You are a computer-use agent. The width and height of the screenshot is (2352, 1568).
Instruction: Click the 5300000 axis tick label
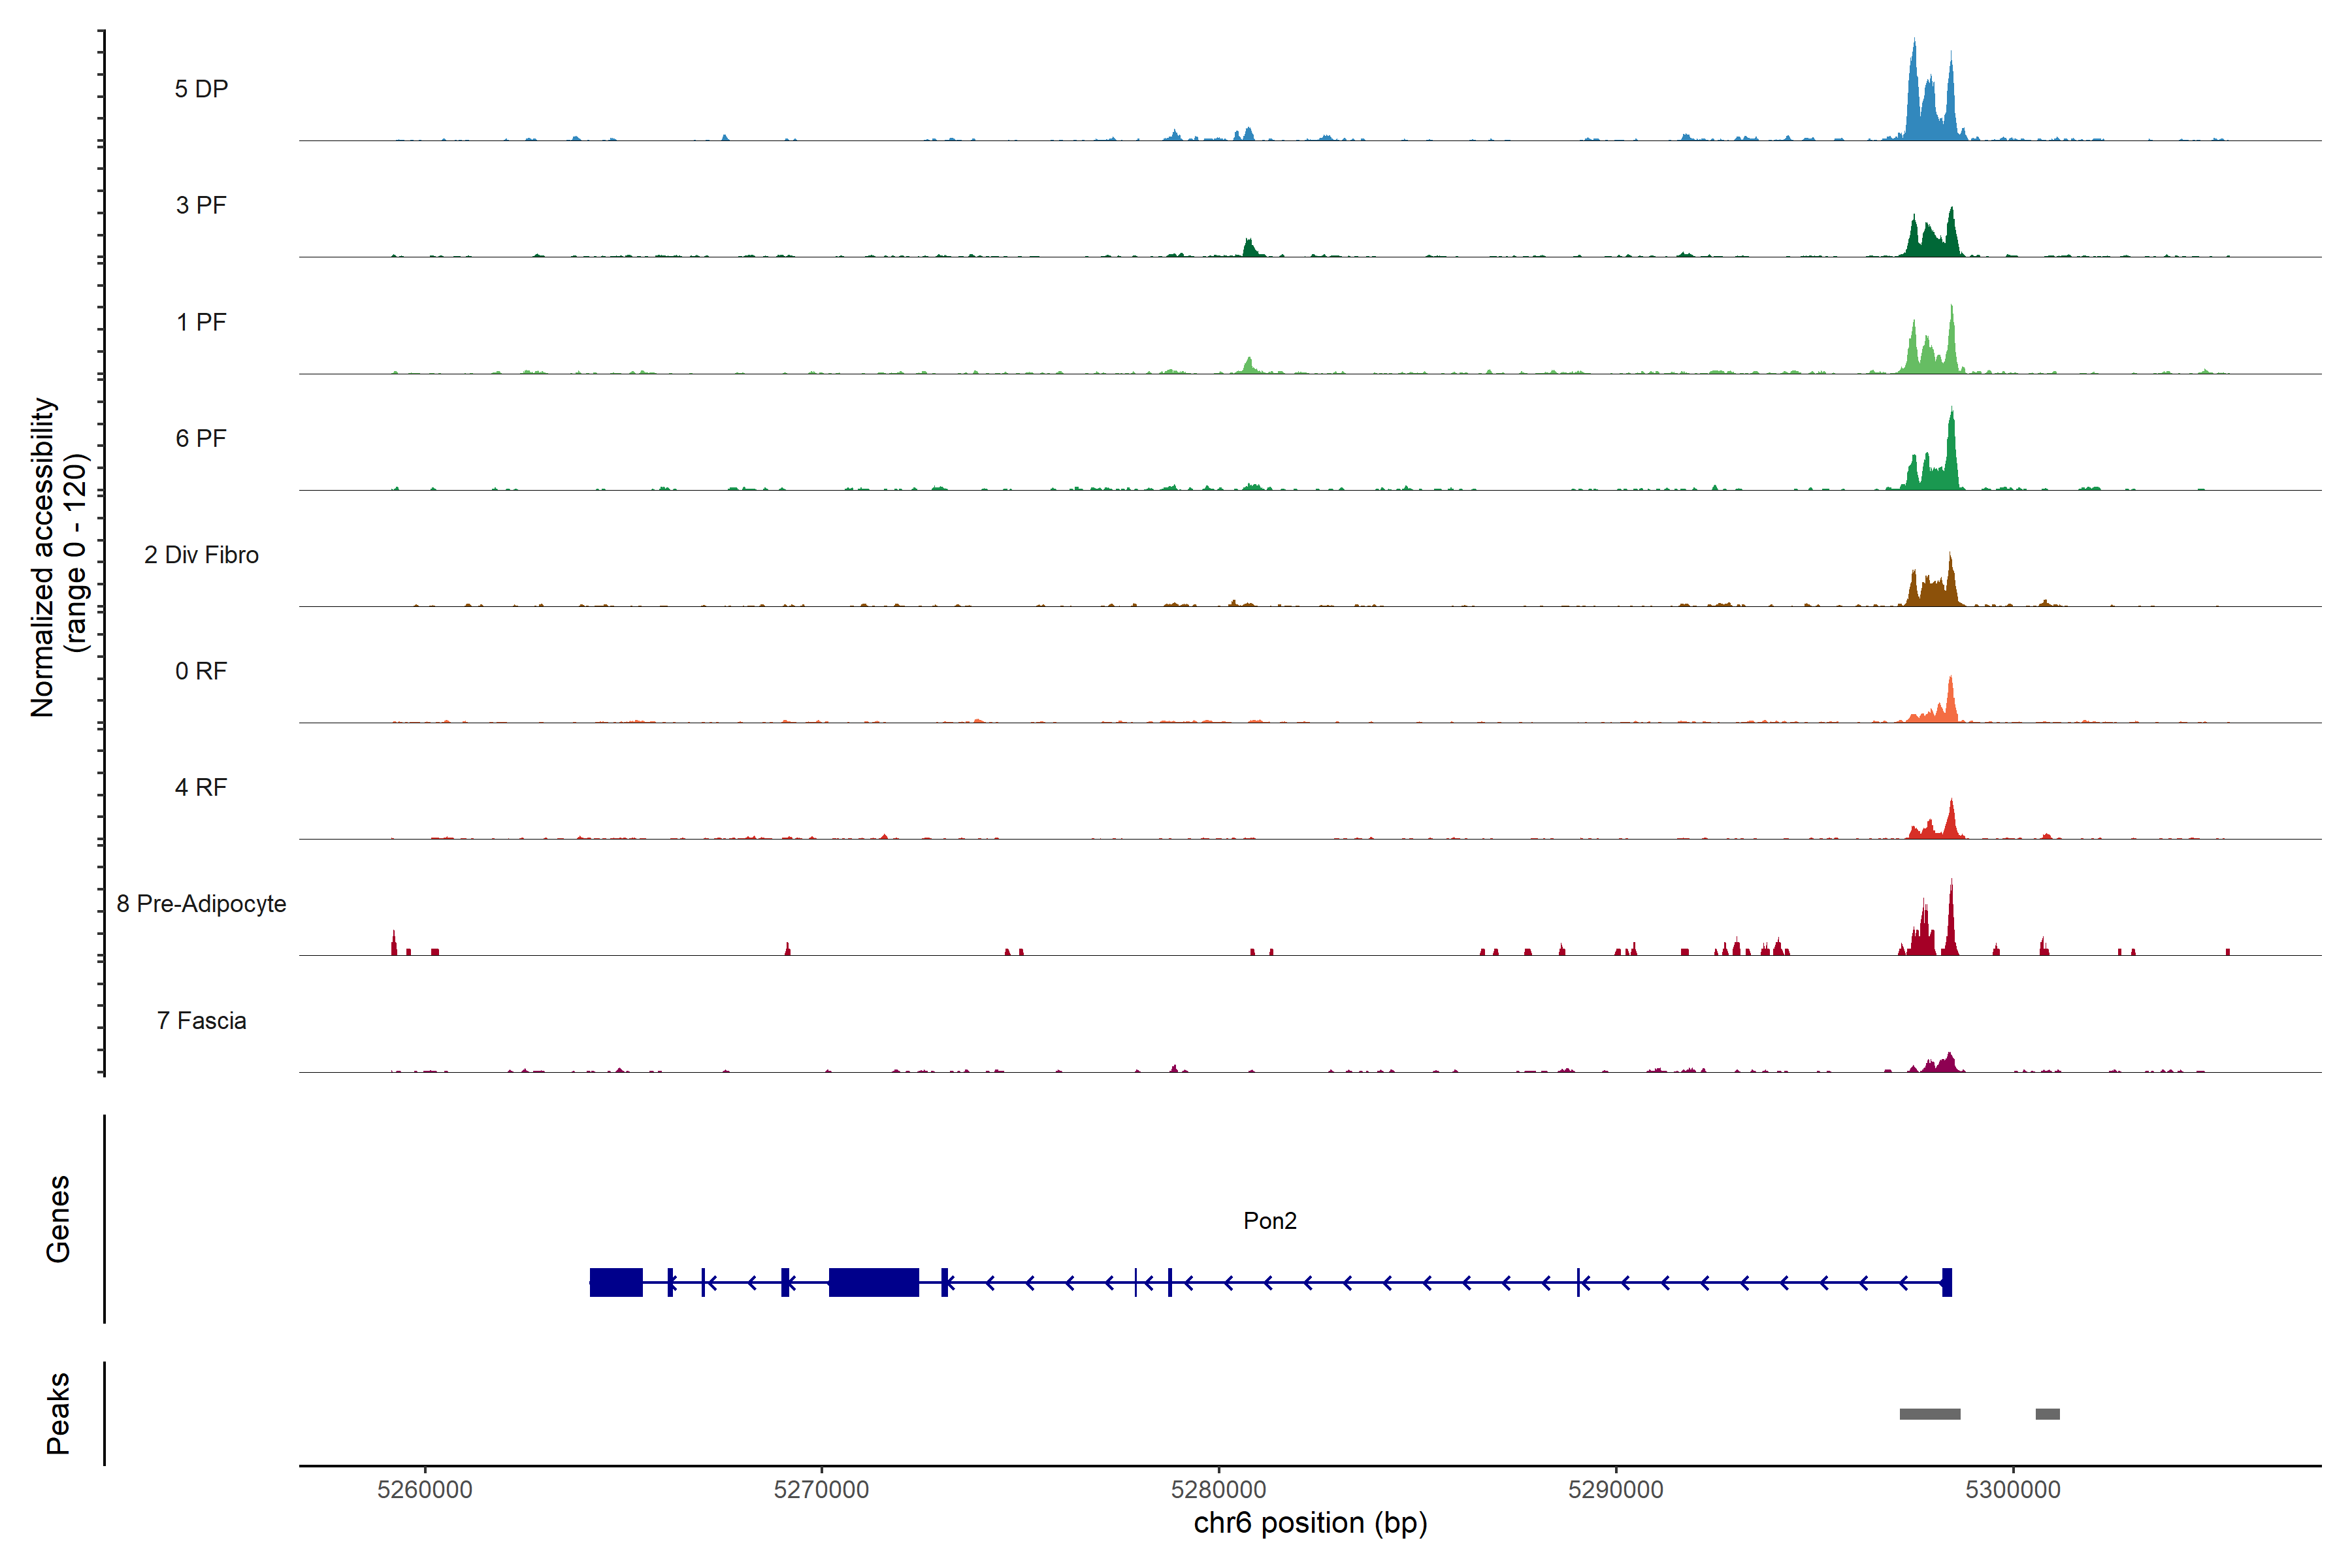tap(2012, 1489)
